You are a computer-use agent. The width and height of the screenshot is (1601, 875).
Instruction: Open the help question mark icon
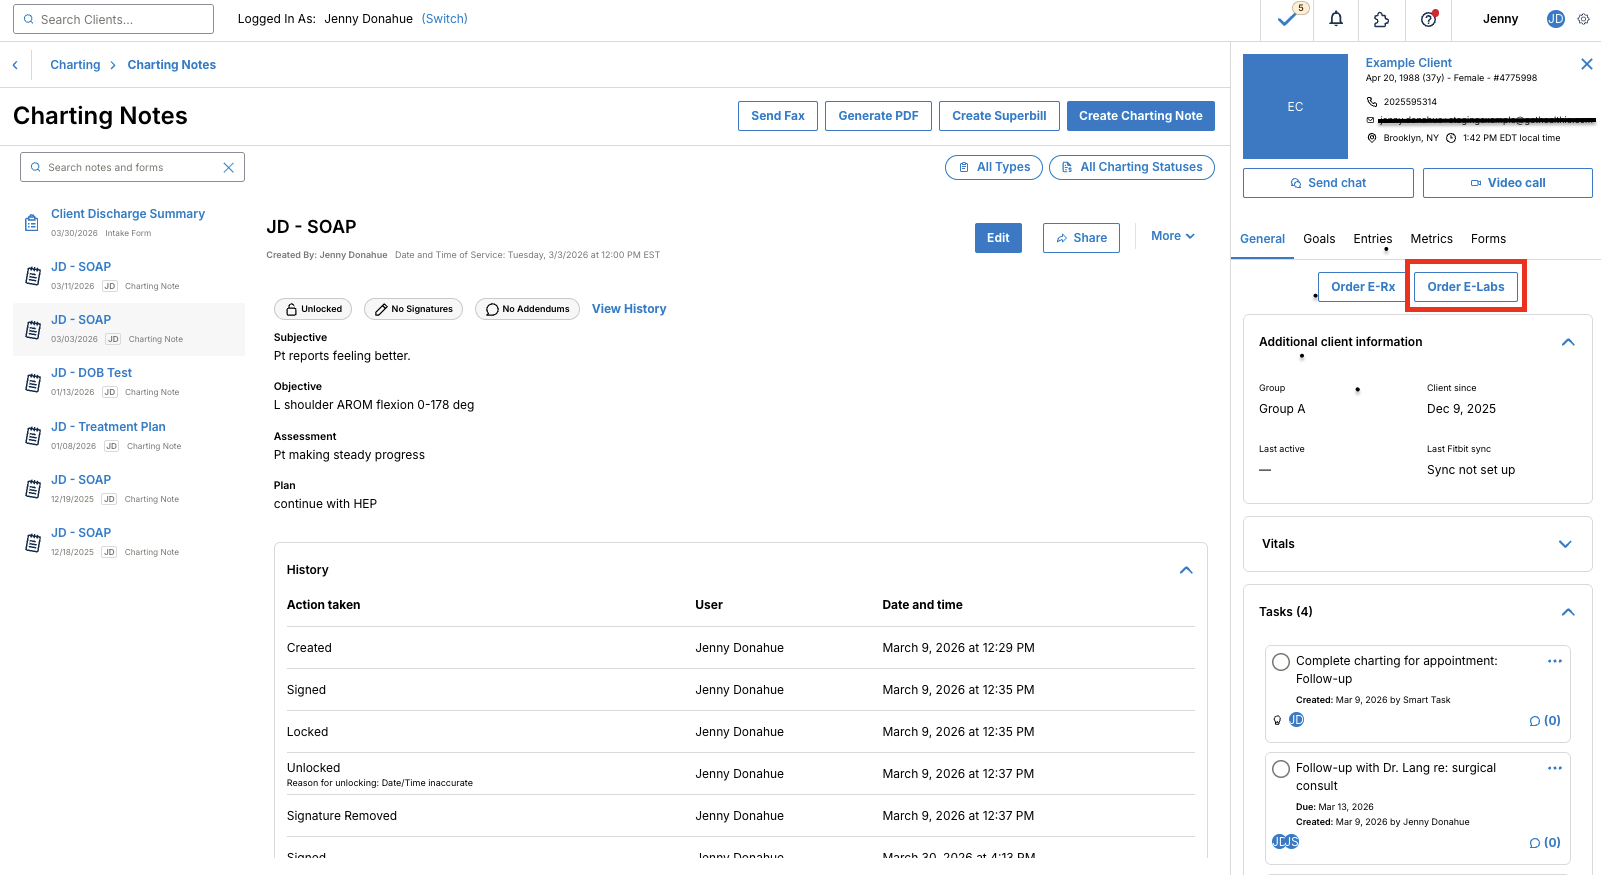(1429, 19)
